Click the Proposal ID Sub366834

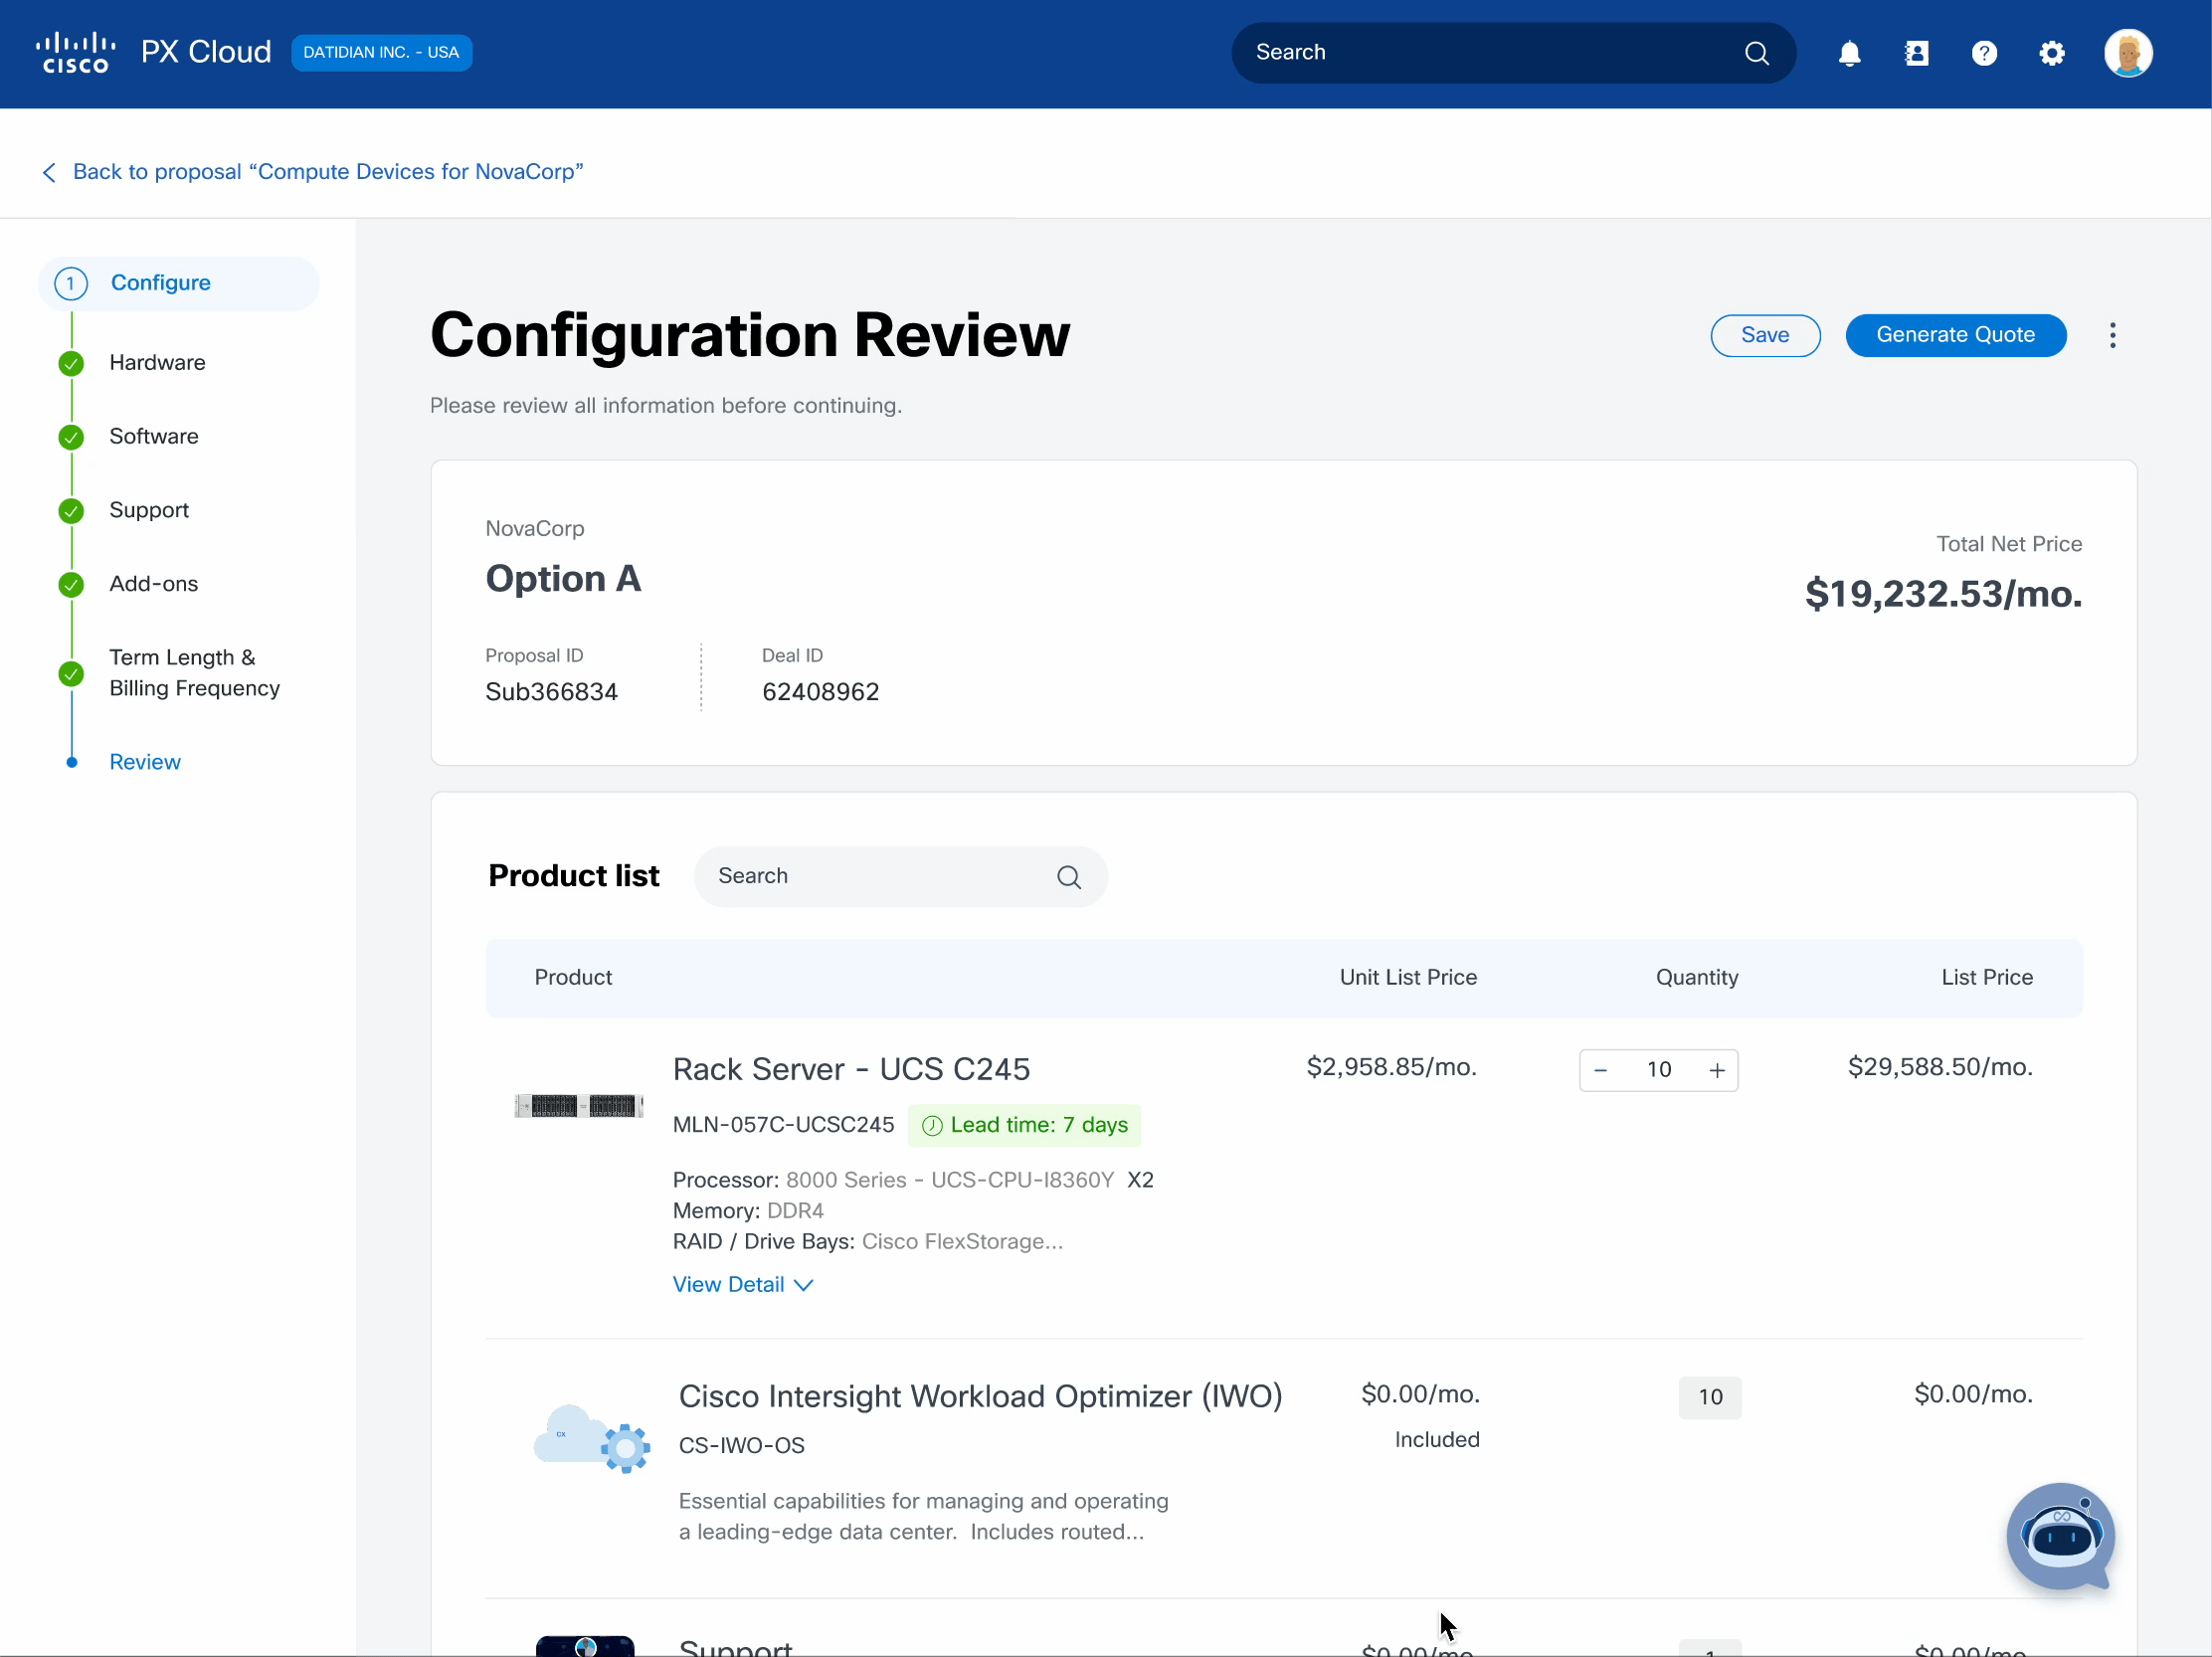pos(551,692)
